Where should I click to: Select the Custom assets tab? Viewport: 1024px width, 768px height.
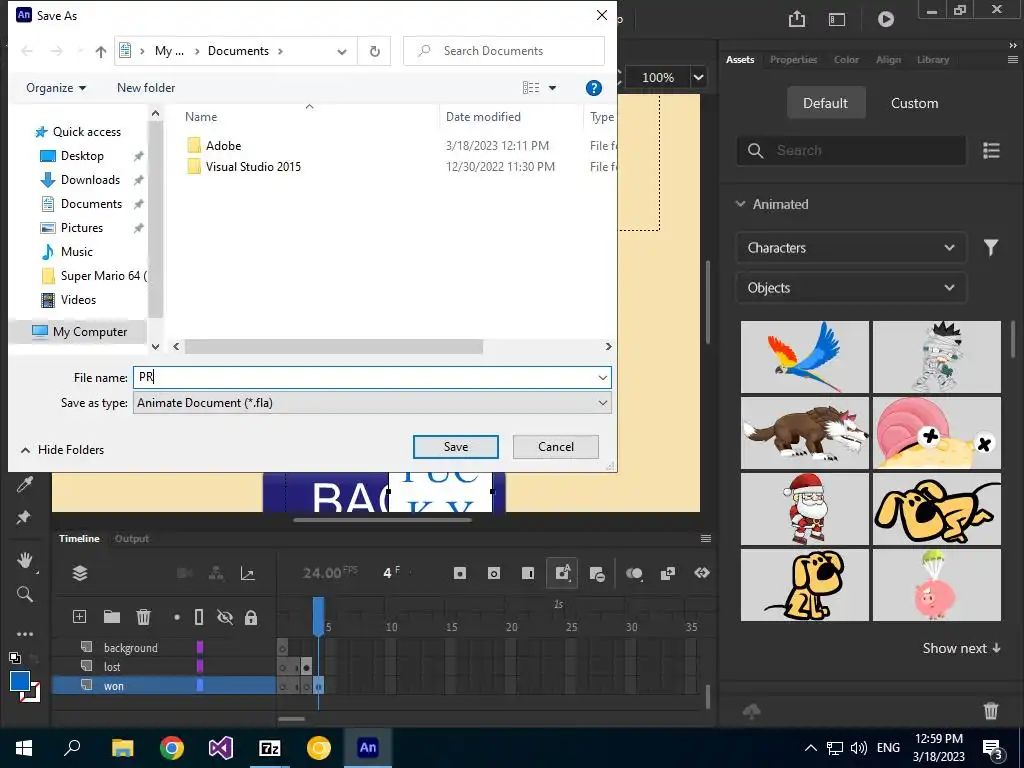pos(914,103)
